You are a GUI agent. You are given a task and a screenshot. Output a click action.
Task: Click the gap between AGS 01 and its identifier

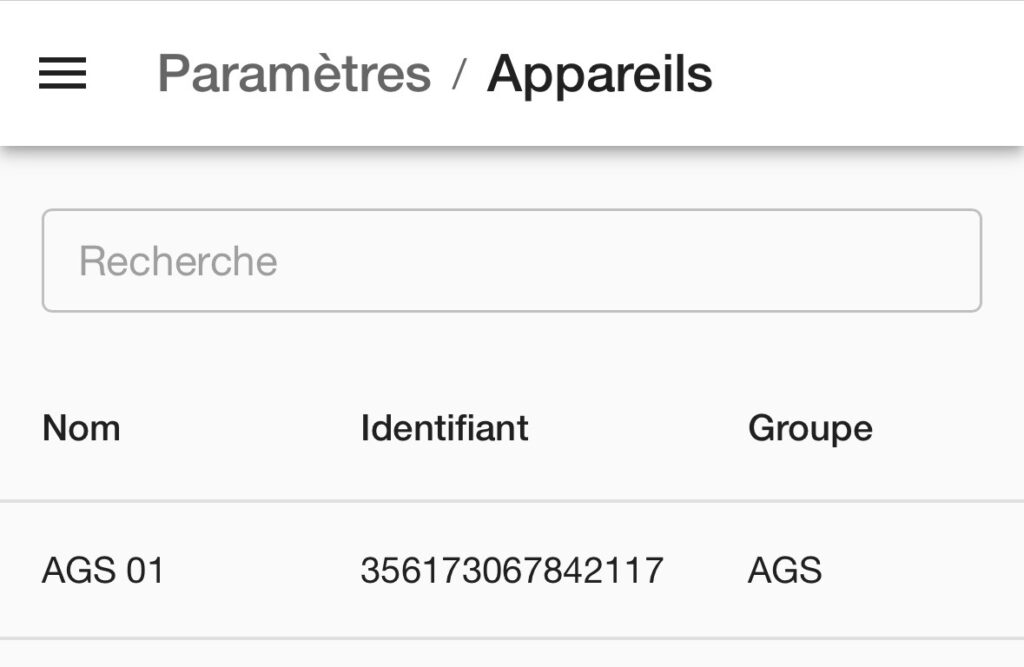[x=262, y=570]
